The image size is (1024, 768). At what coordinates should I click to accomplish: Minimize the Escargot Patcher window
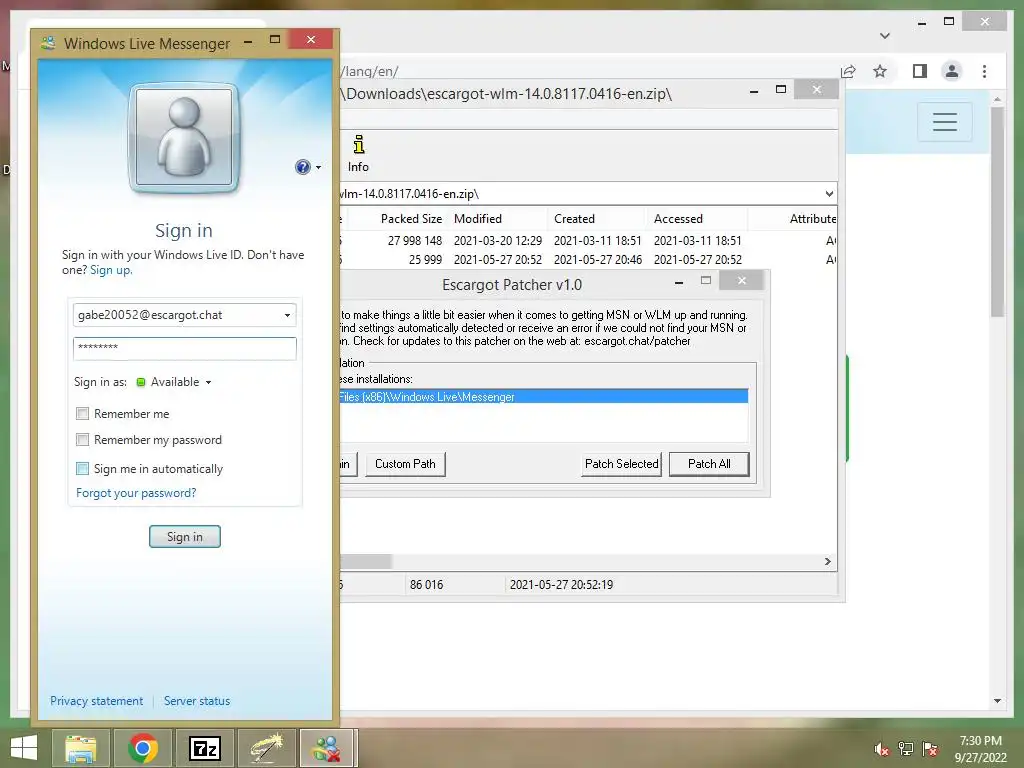pos(679,282)
